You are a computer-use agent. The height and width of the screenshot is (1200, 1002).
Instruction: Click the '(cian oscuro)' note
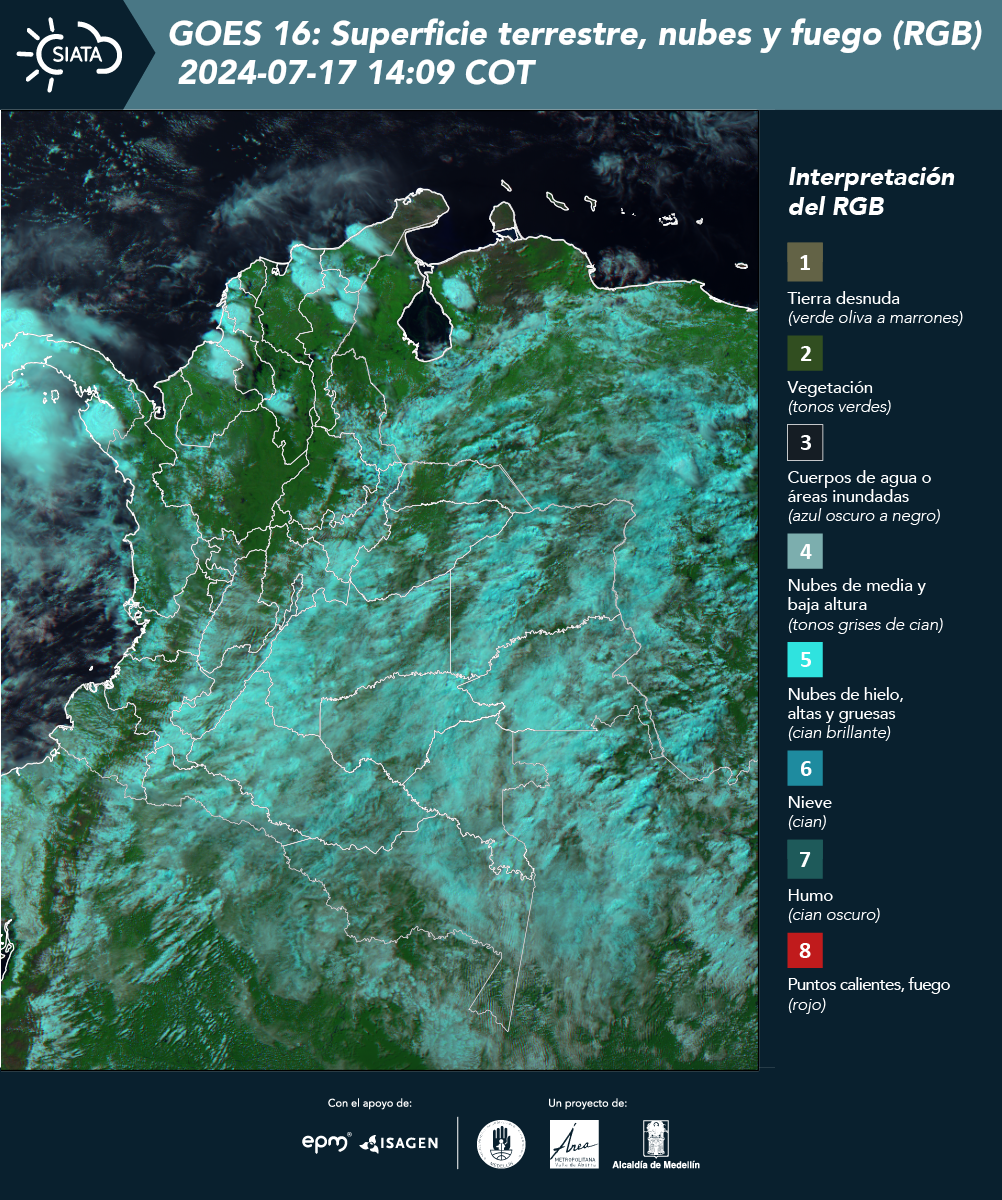tap(834, 914)
